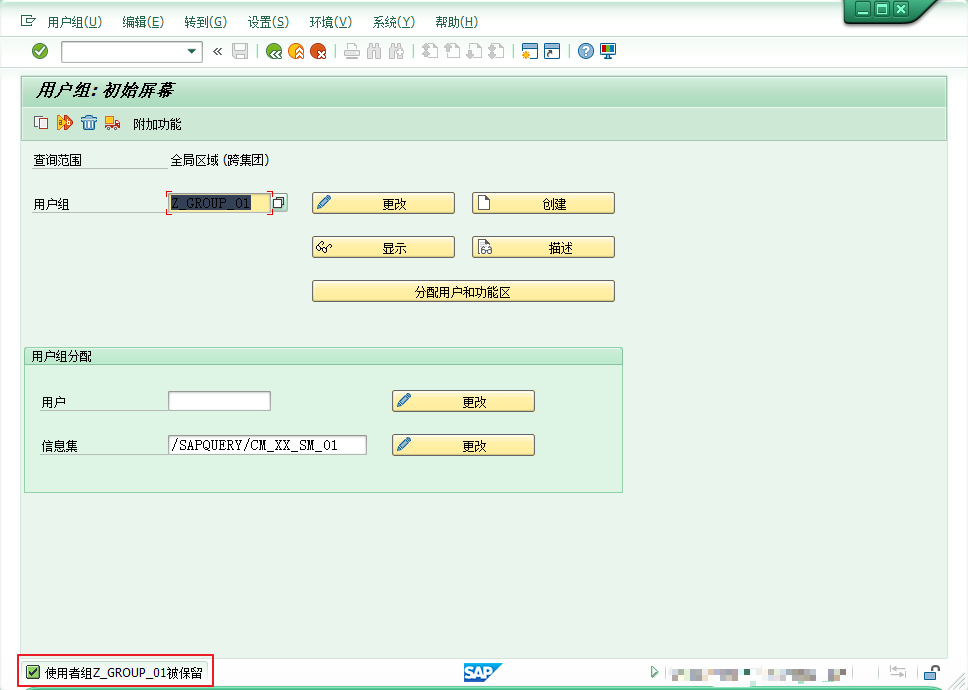Viewport: 968px width, 690px height.
Task: Expand the status bar system info triangle
Action: tap(654, 672)
